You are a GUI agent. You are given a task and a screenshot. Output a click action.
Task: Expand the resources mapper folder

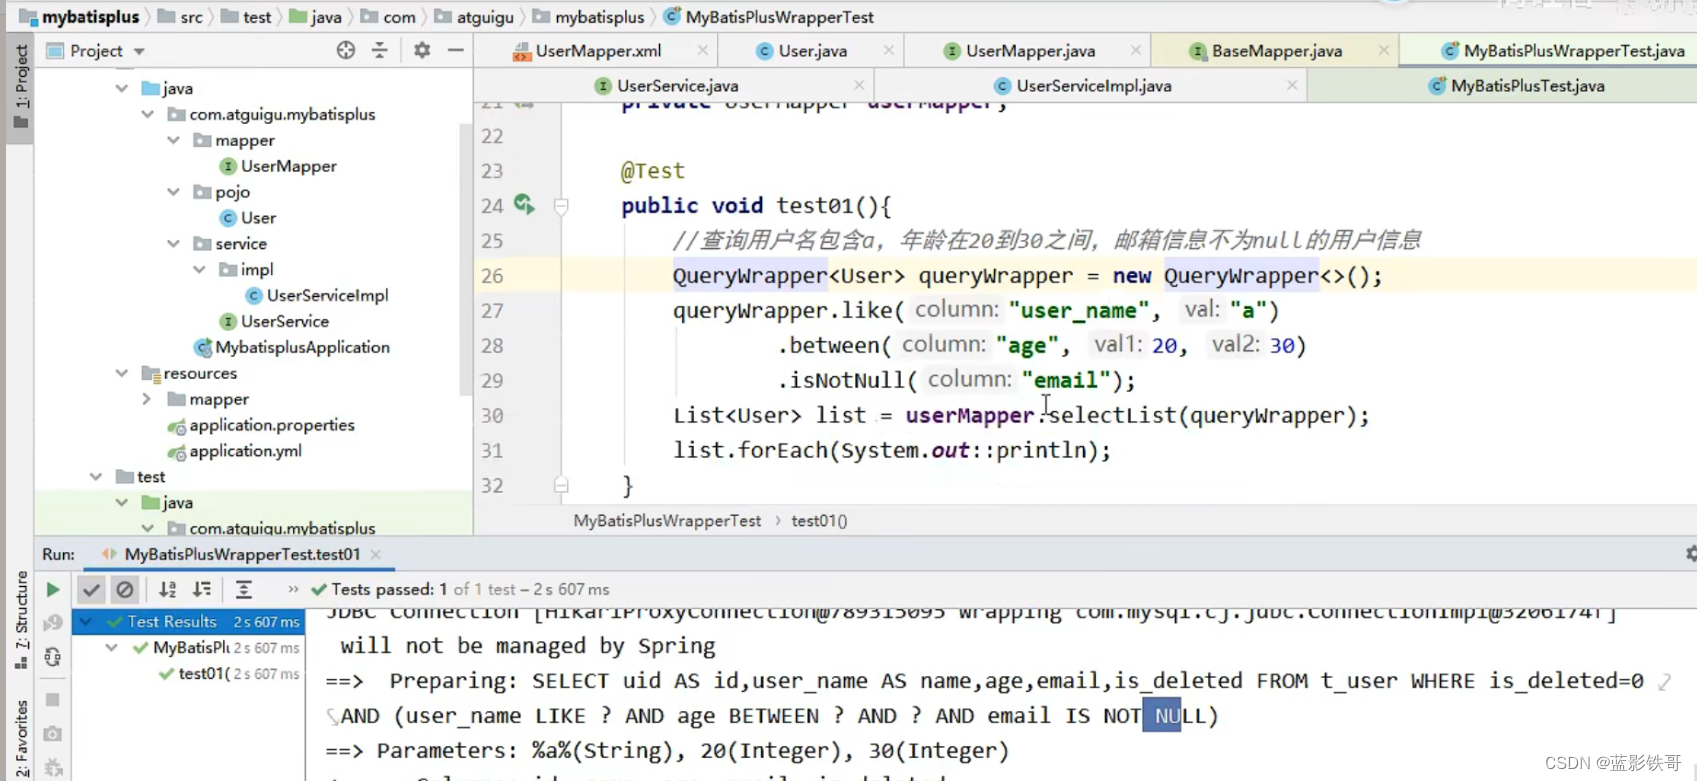click(x=148, y=399)
